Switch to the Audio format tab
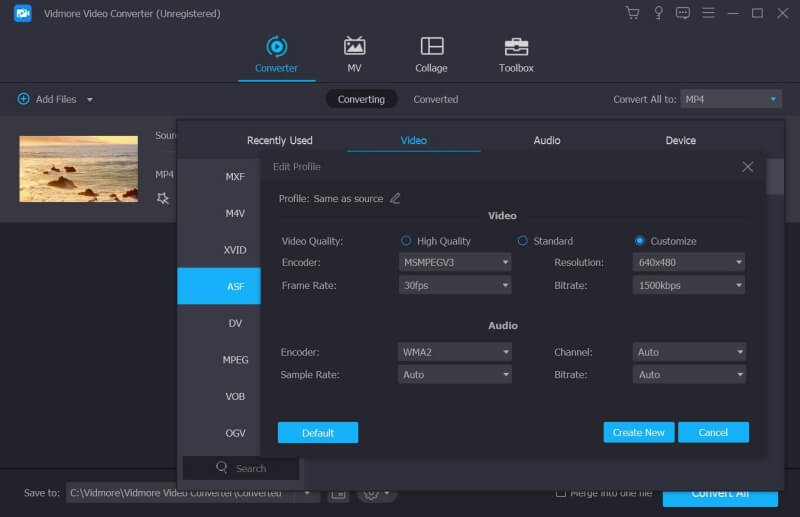Viewport: 800px width, 517px height. coord(547,140)
